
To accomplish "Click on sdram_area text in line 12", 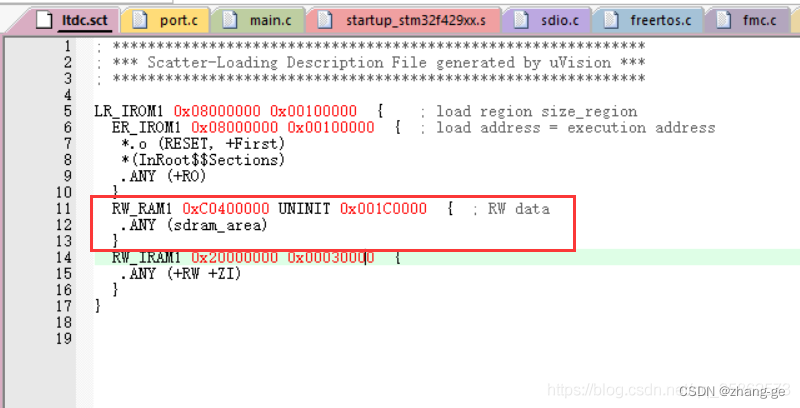I will pos(217,225).
